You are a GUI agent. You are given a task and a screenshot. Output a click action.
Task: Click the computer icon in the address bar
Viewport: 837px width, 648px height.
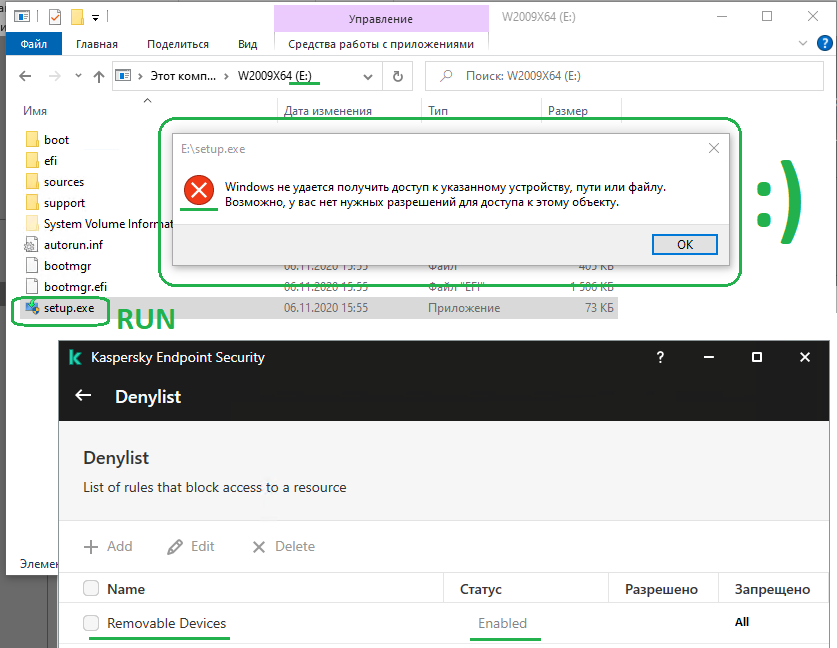point(123,75)
